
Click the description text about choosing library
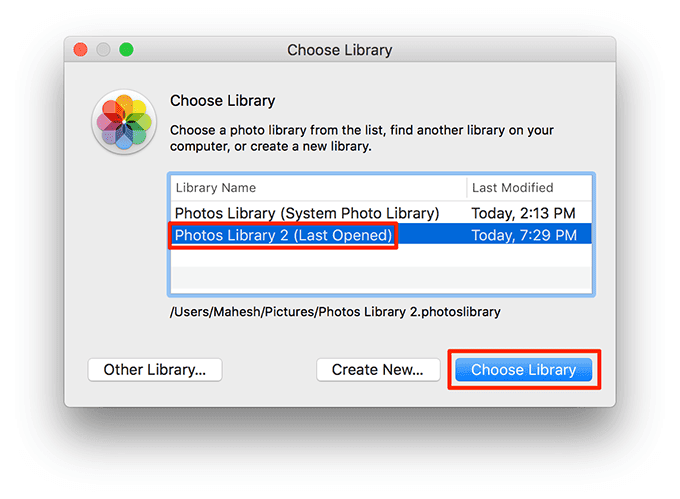pos(362,138)
